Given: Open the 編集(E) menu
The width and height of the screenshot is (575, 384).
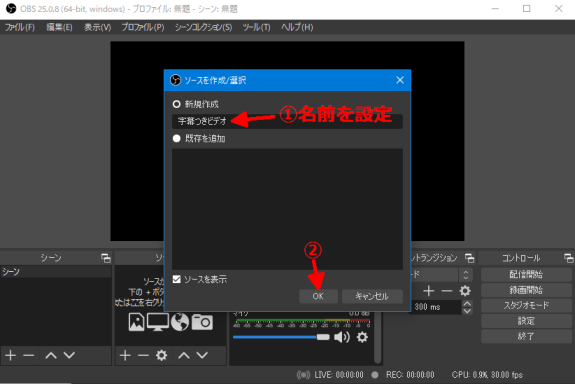Looking at the screenshot, I should tap(59, 27).
